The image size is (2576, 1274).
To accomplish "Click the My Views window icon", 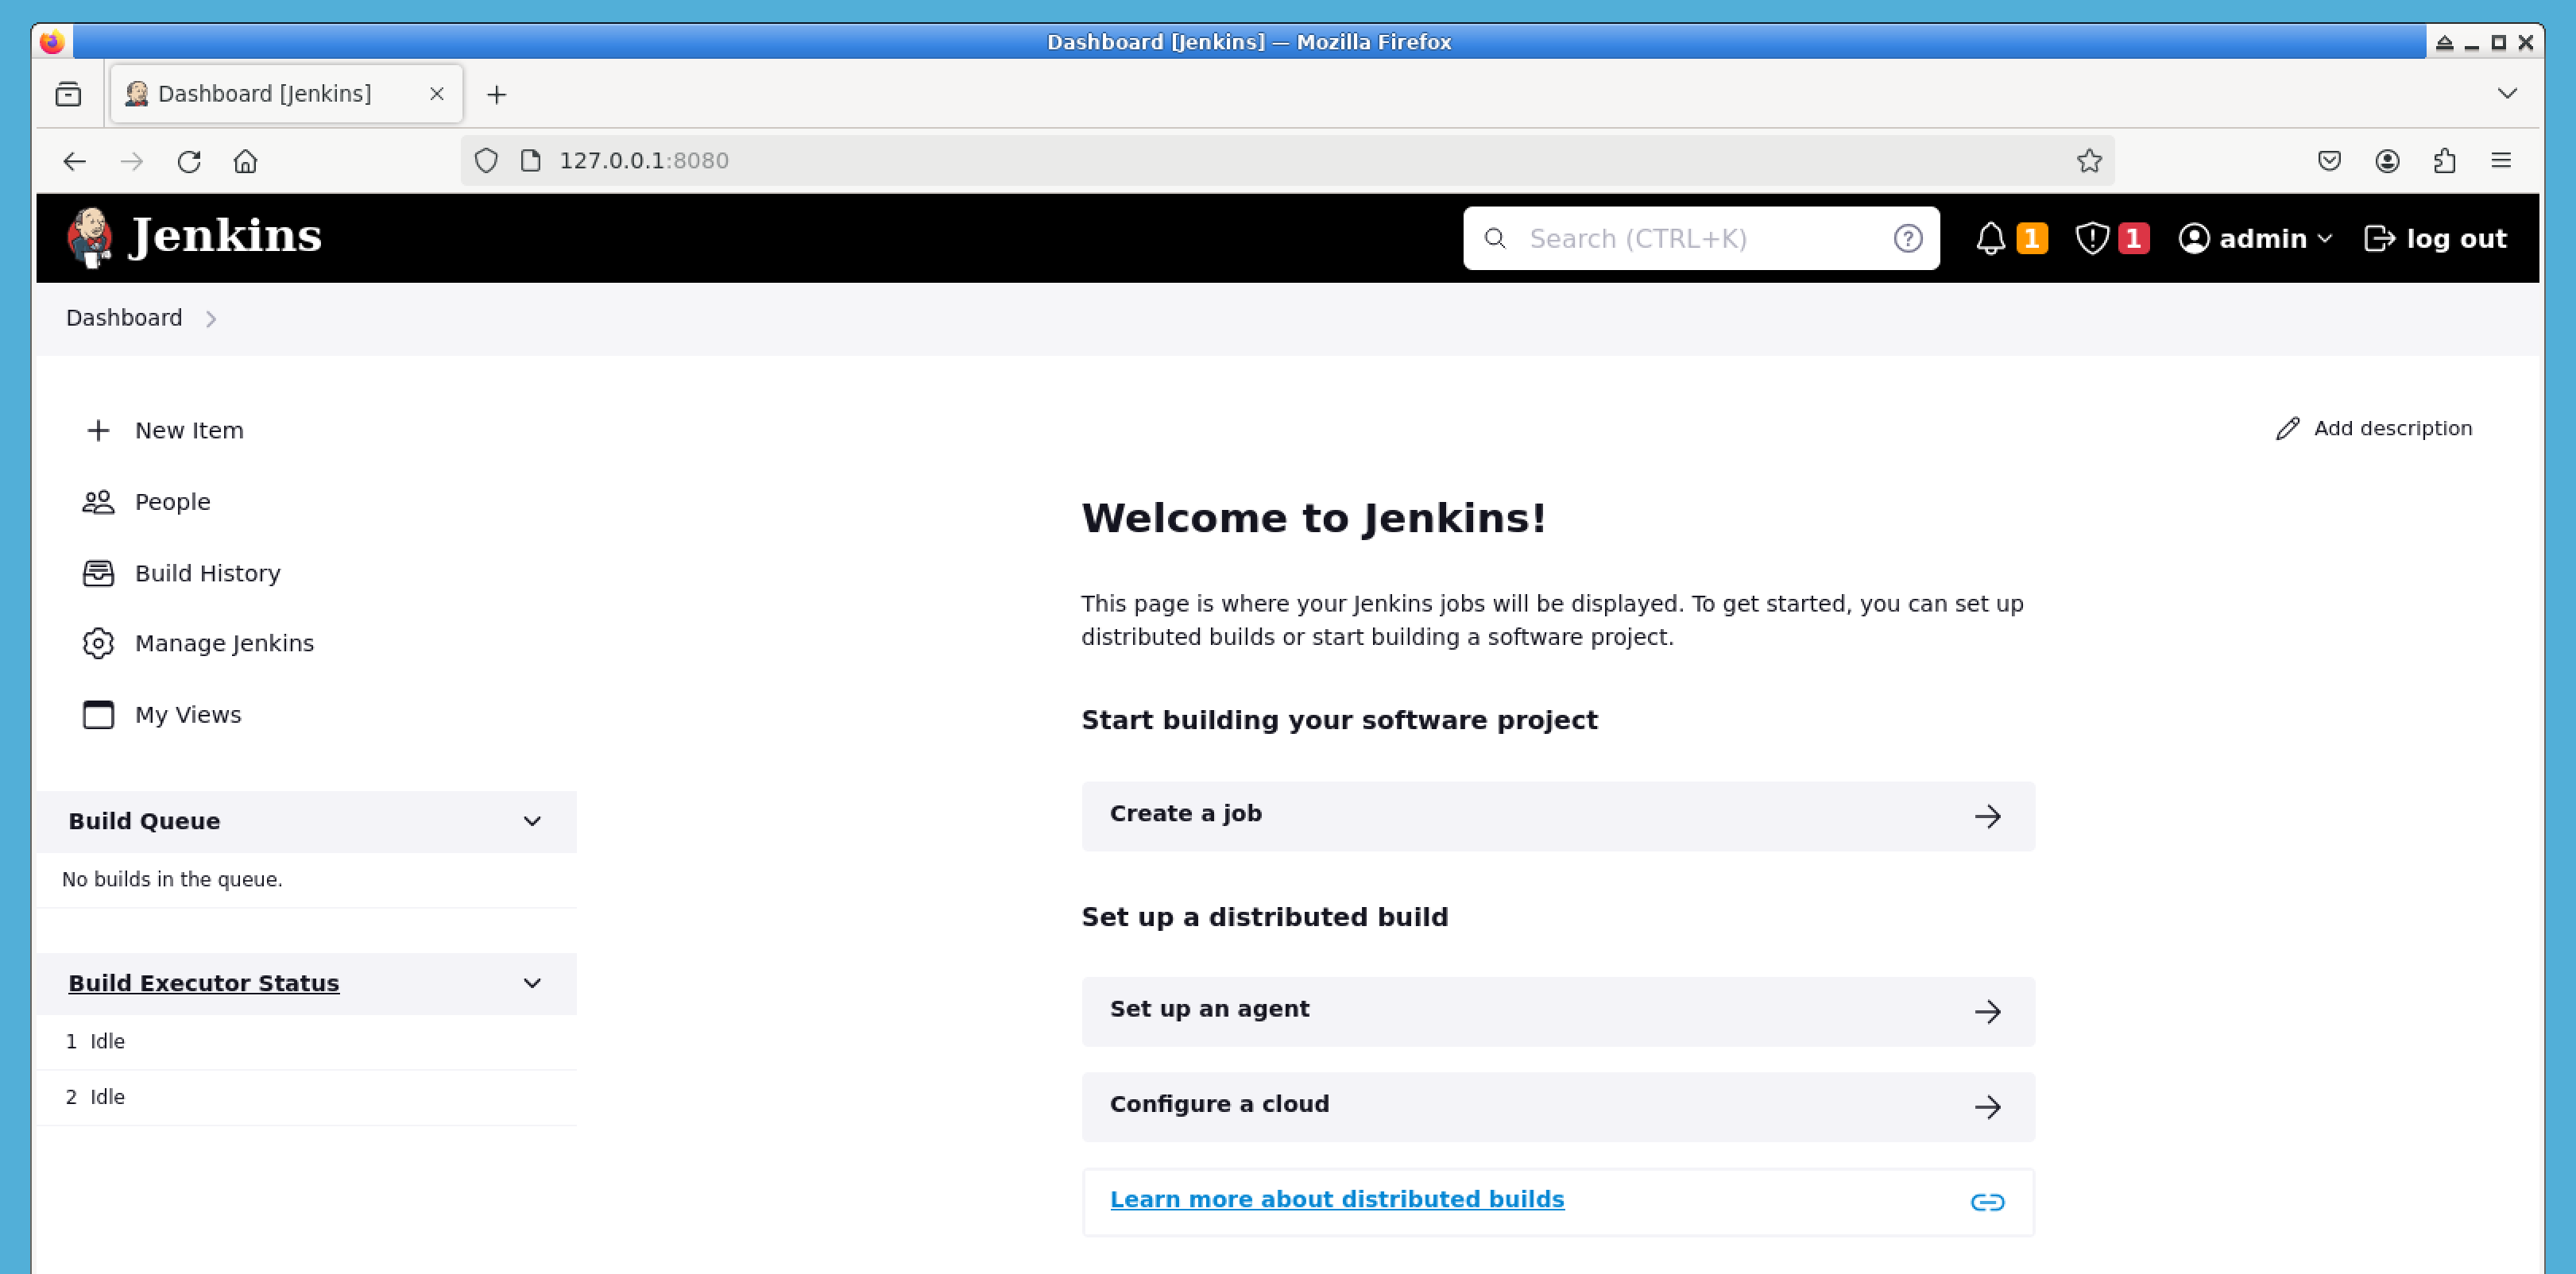I will (x=98, y=715).
